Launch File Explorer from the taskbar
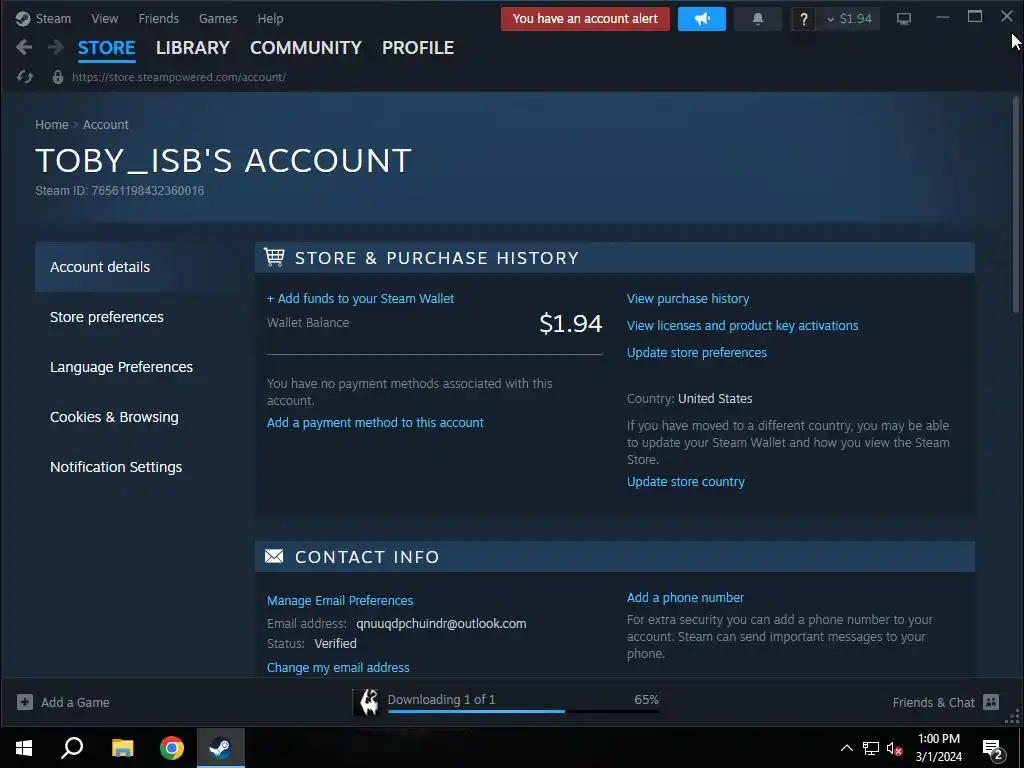This screenshot has width=1024, height=768. click(122, 748)
